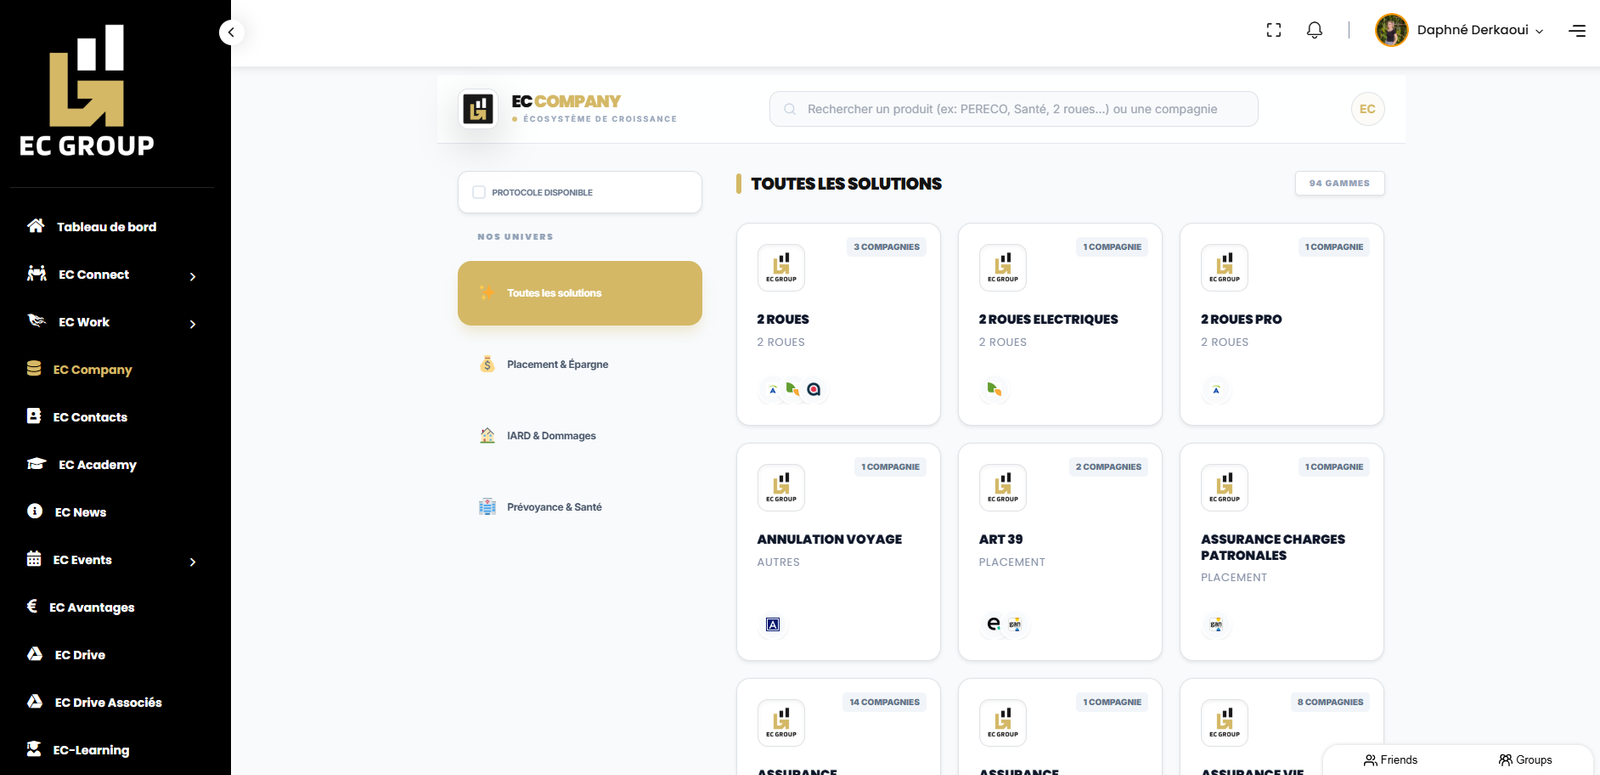The width and height of the screenshot is (1600, 775).
Task: Select the IARD & Dommages universe
Action: pos(551,436)
